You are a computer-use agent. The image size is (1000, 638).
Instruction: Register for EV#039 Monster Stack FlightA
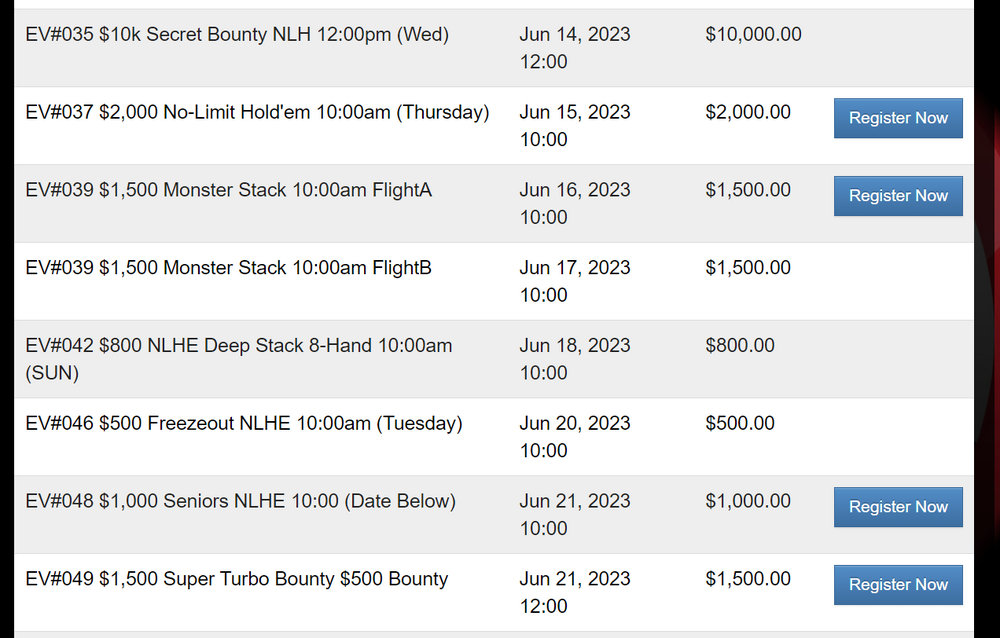[x=898, y=196]
